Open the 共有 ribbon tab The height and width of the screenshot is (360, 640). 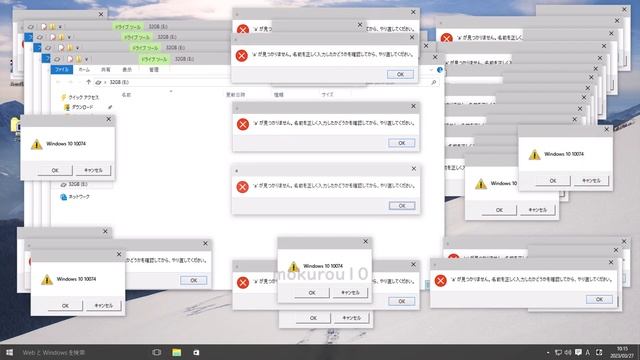point(106,70)
